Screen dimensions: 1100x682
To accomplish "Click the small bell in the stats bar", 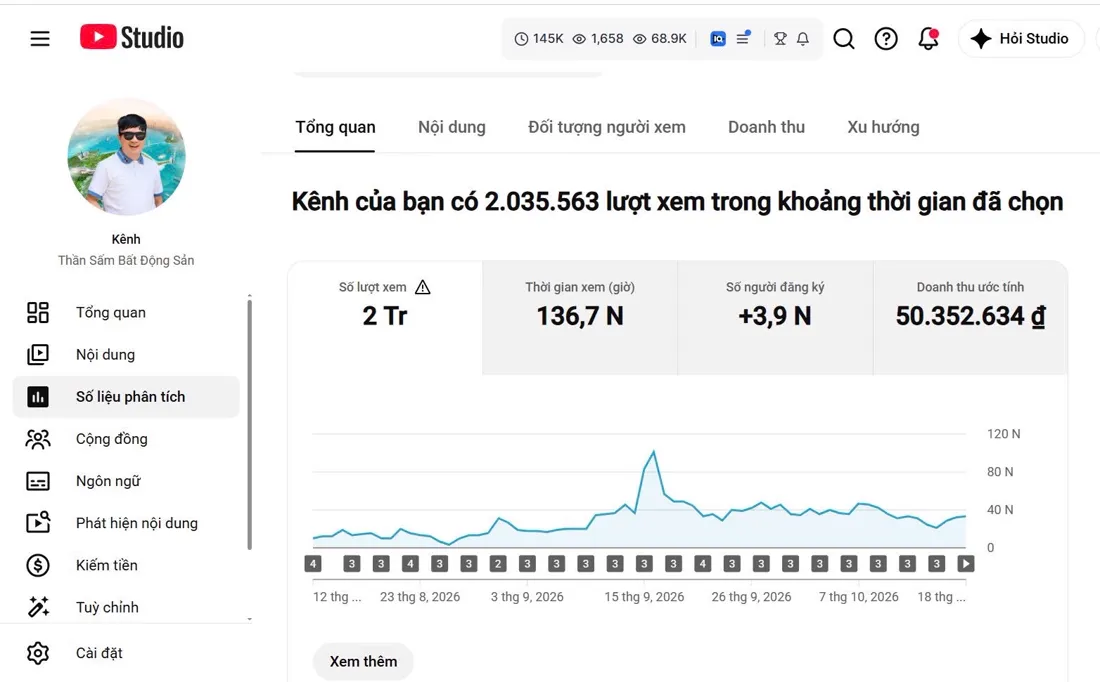I will pyautogui.click(x=803, y=39).
